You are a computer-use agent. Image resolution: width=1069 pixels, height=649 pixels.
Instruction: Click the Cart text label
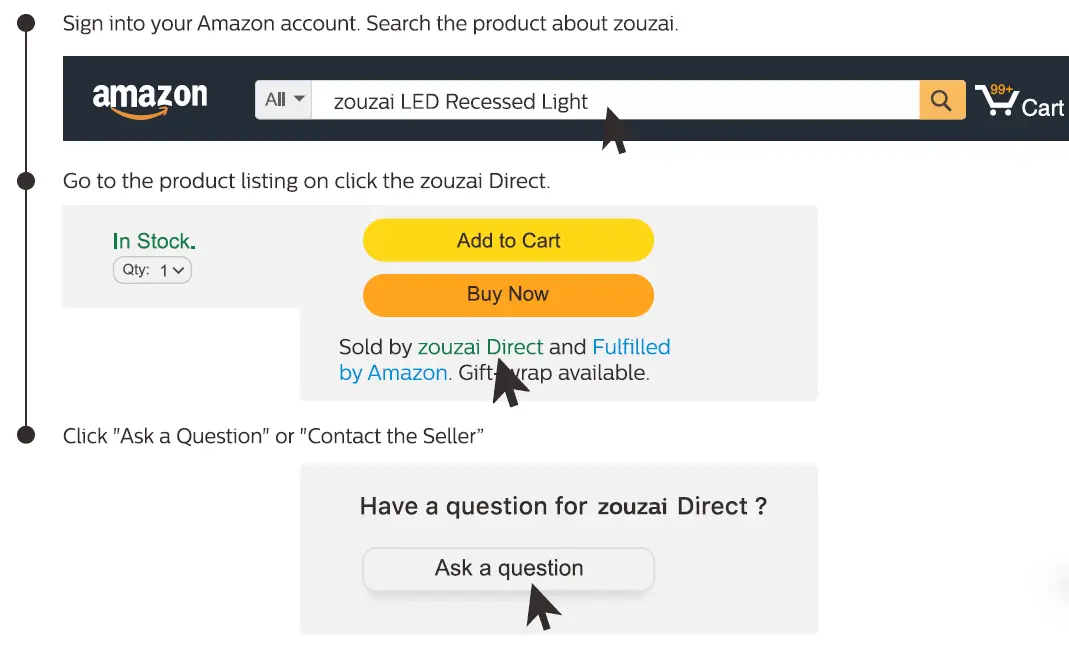(1043, 108)
